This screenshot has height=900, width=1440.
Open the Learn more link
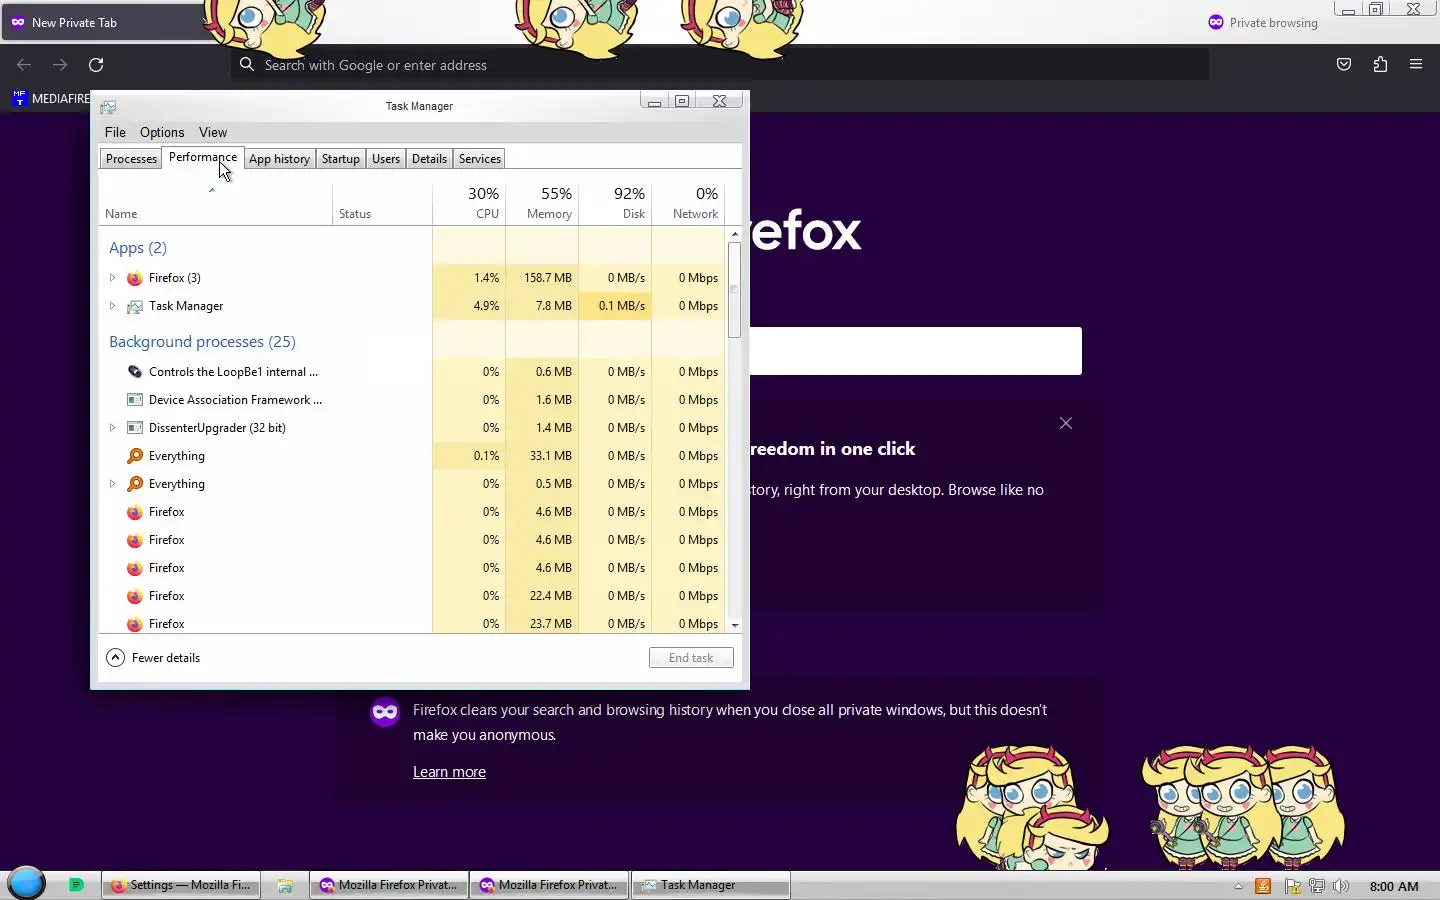[x=449, y=772]
